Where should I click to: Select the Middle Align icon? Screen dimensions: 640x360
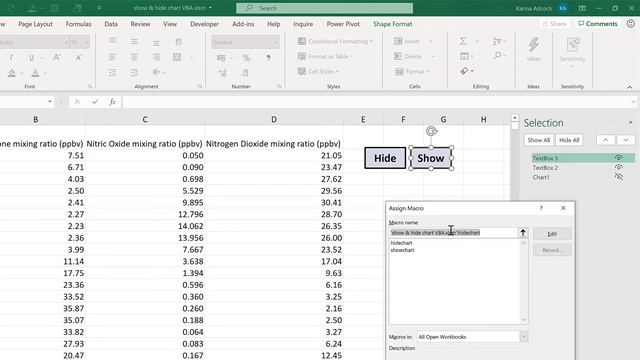point(134,42)
